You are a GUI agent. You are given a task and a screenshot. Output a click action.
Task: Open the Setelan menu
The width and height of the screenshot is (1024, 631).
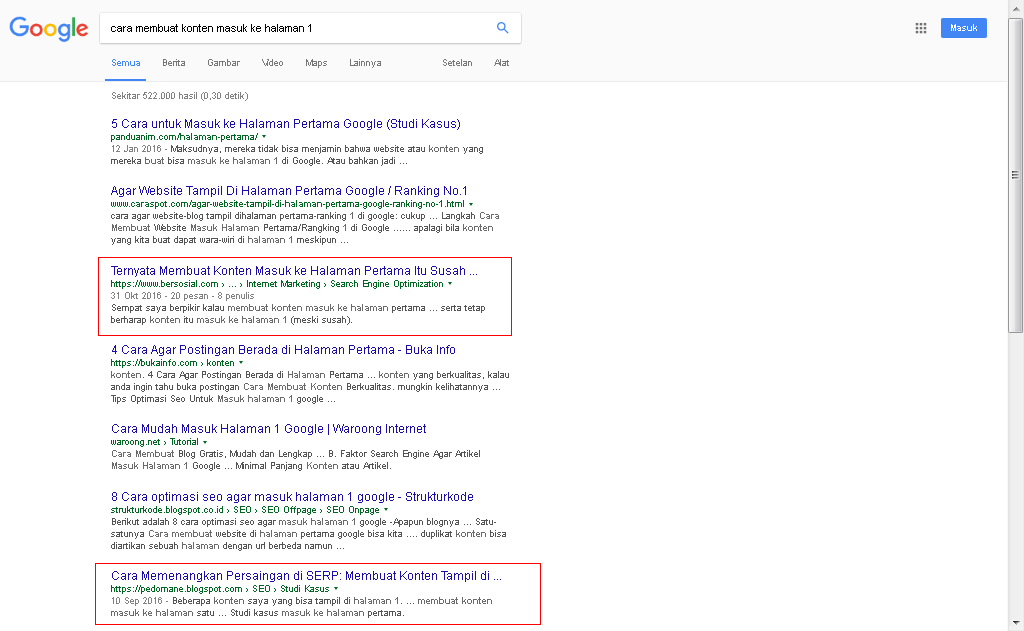(x=457, y=63)
